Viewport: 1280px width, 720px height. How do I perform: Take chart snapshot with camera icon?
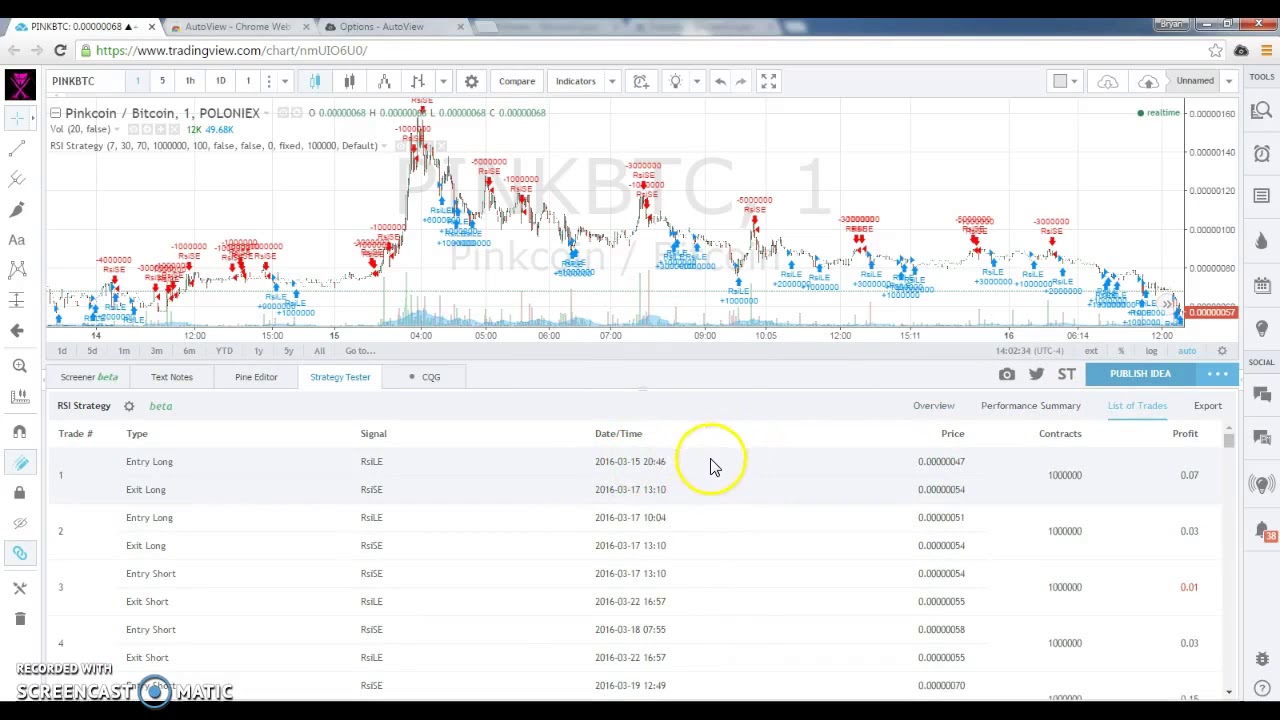tap(1007, 374)
